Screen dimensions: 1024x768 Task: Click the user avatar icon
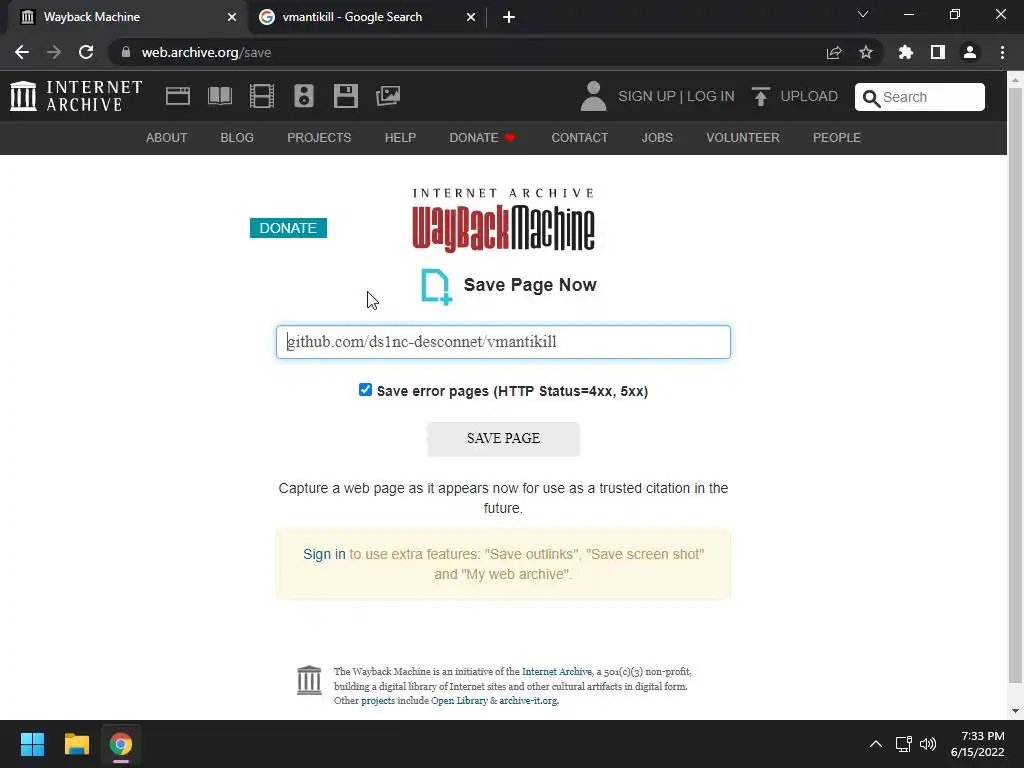593,96
